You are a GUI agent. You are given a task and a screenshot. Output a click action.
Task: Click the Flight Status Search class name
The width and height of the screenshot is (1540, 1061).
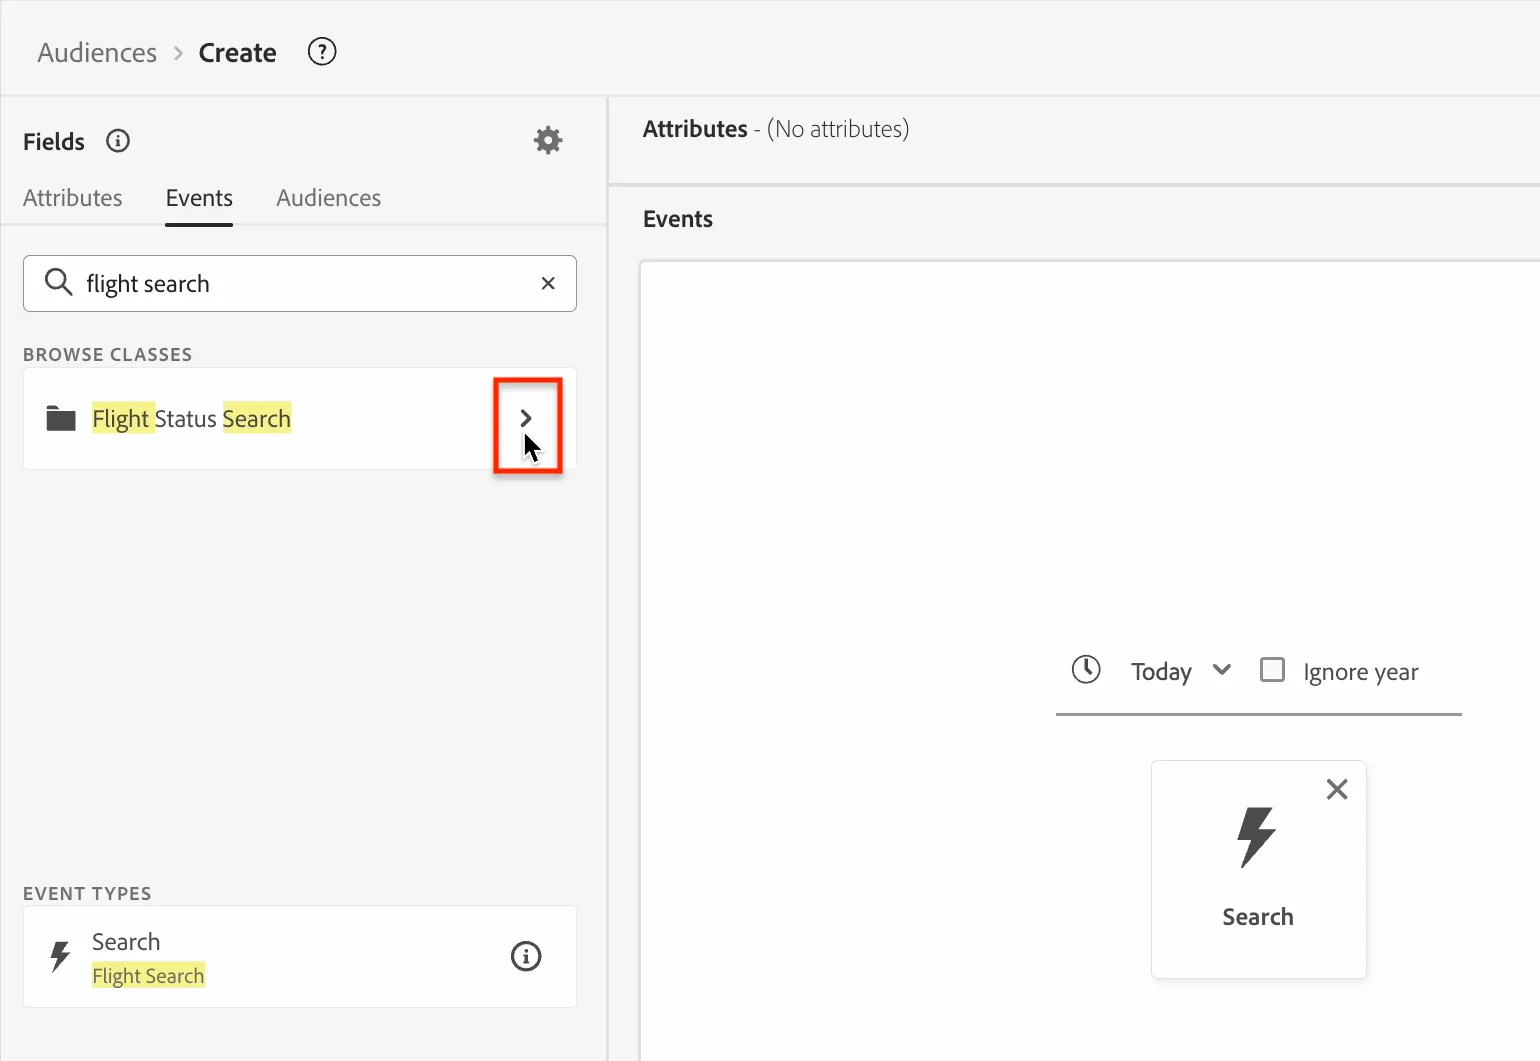click(x=191, y=418)
